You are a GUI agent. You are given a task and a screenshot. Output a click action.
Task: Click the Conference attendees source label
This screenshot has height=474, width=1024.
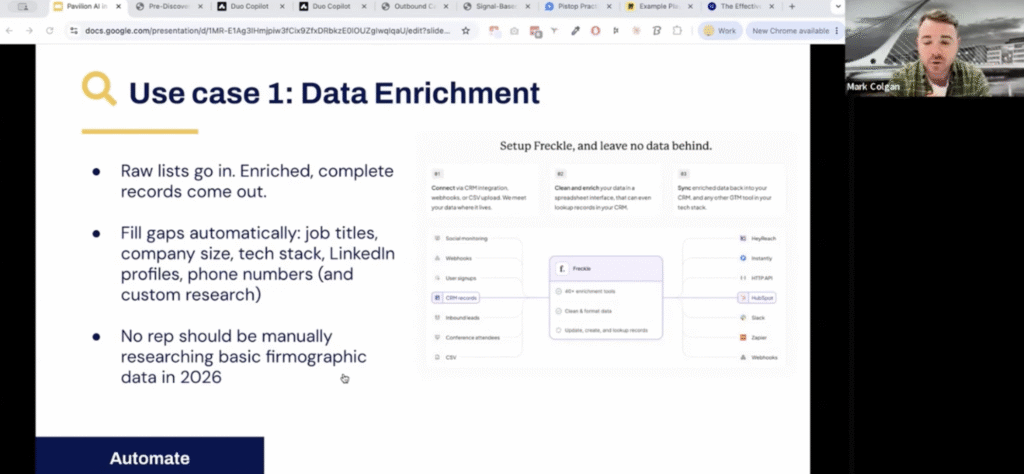pyautogui.click(x=472, y=338)
